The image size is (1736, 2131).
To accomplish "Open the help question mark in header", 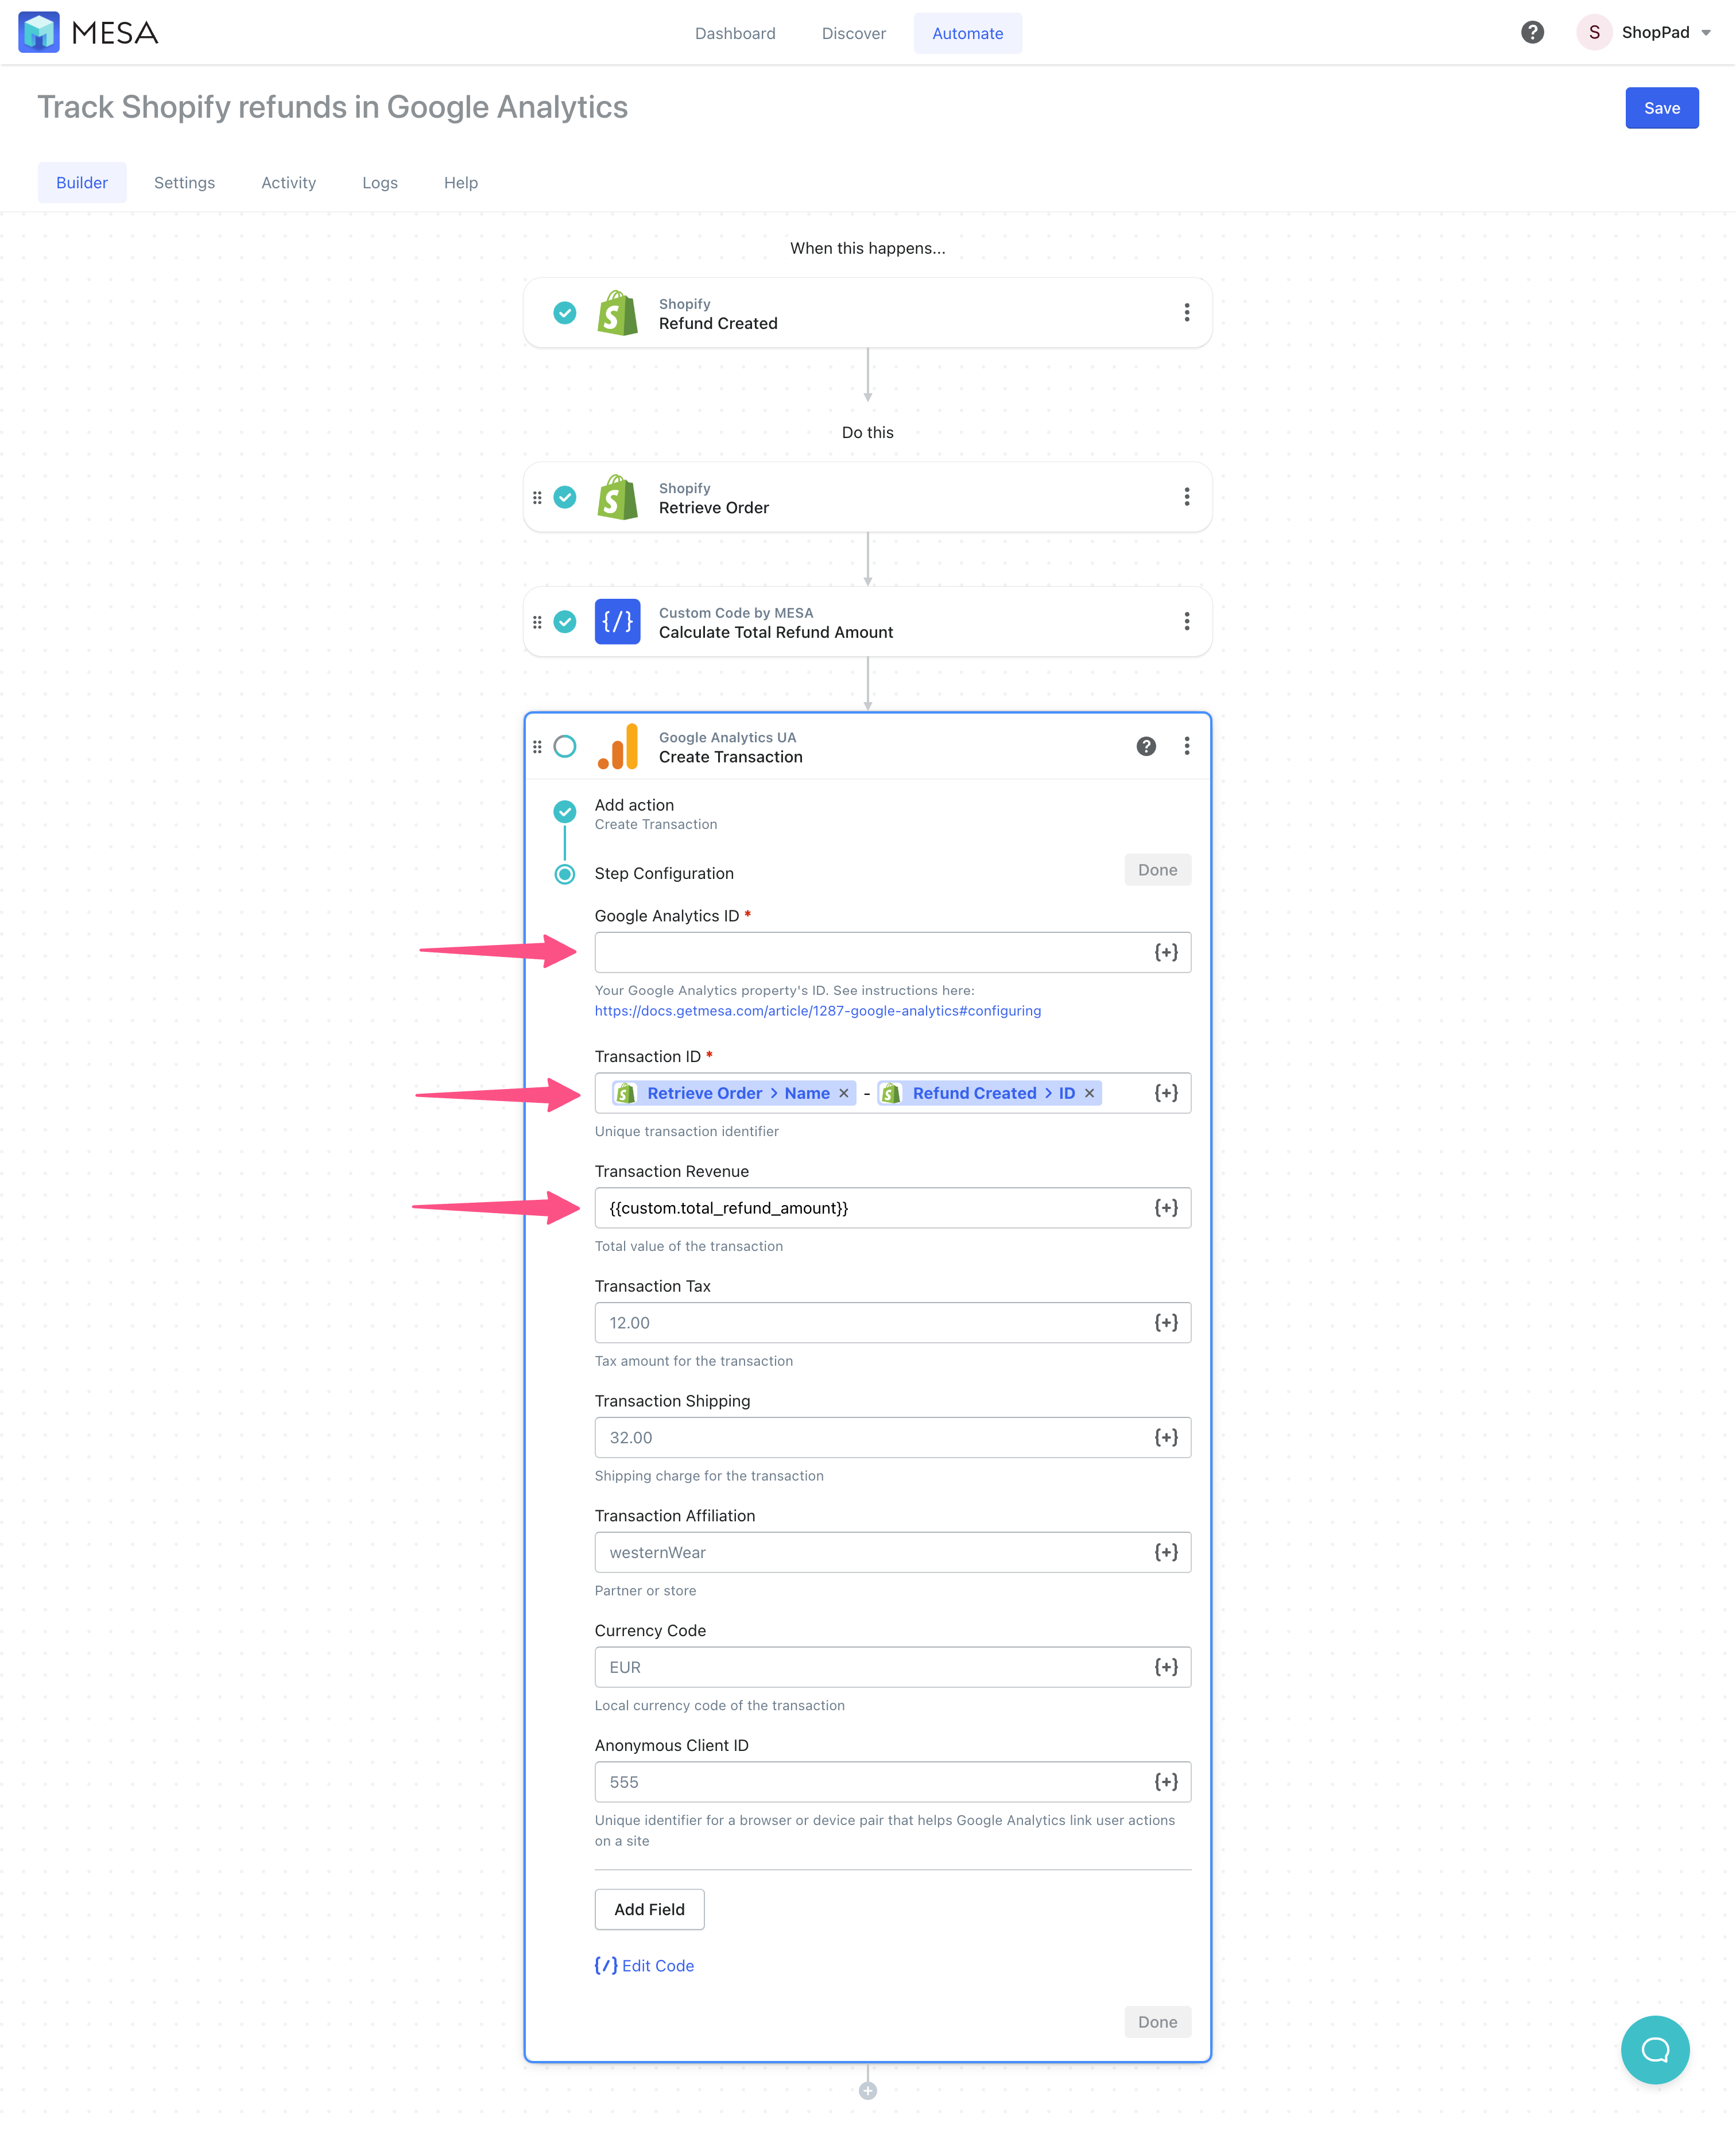I will click(1532, 32).
